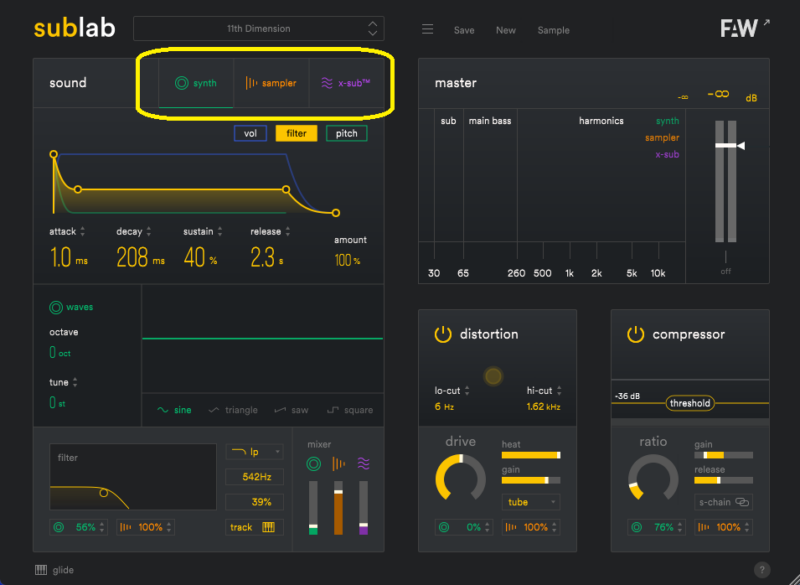Open the hamburger menu icon
Screen dimensions: 800x585
coord(427,30)
